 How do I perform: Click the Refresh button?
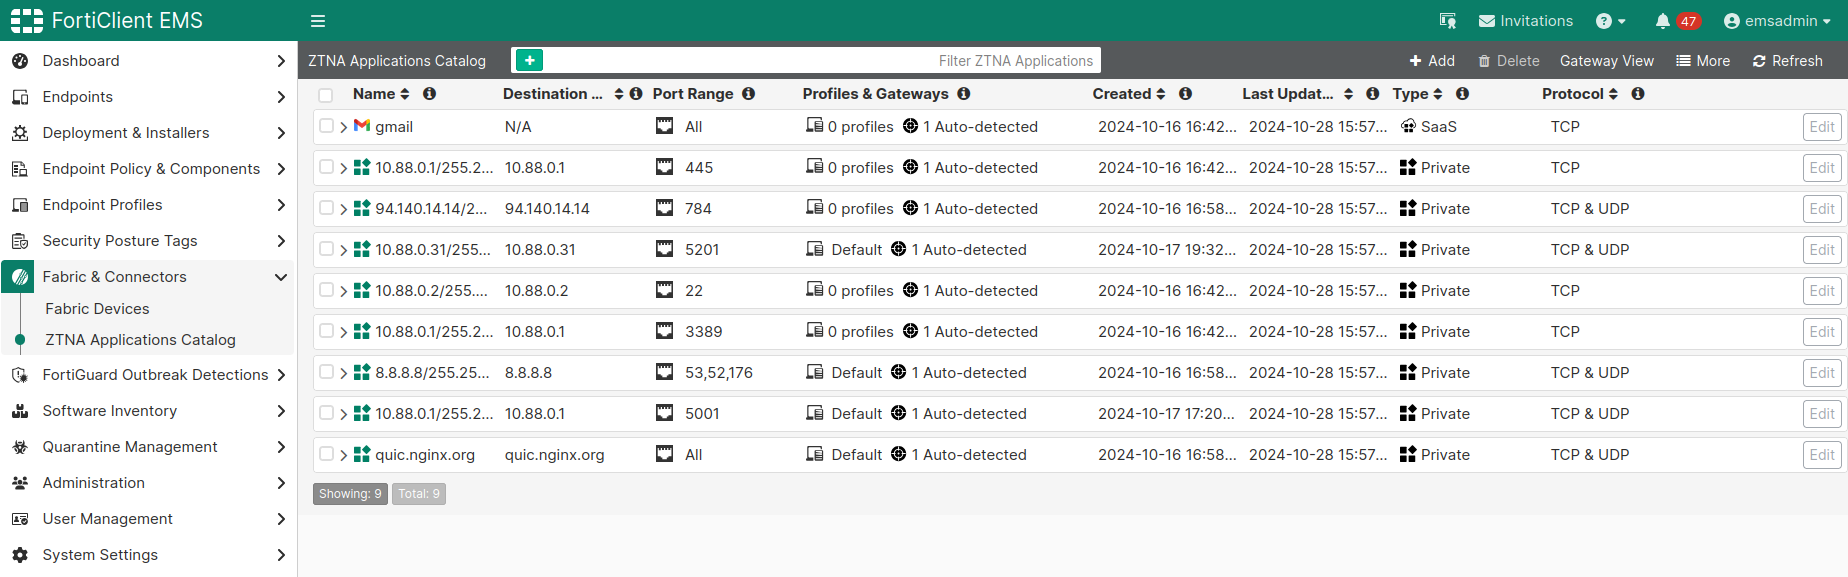[1787, 61]
